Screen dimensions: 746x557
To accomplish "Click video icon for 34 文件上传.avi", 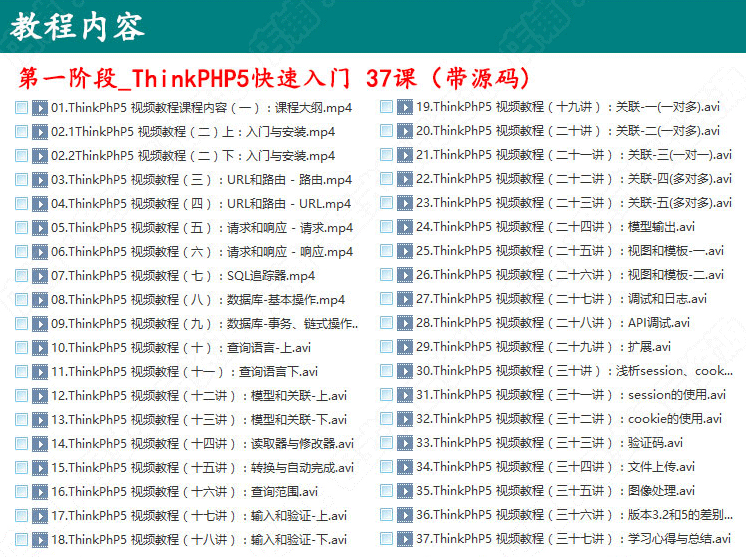I will 405,467.
